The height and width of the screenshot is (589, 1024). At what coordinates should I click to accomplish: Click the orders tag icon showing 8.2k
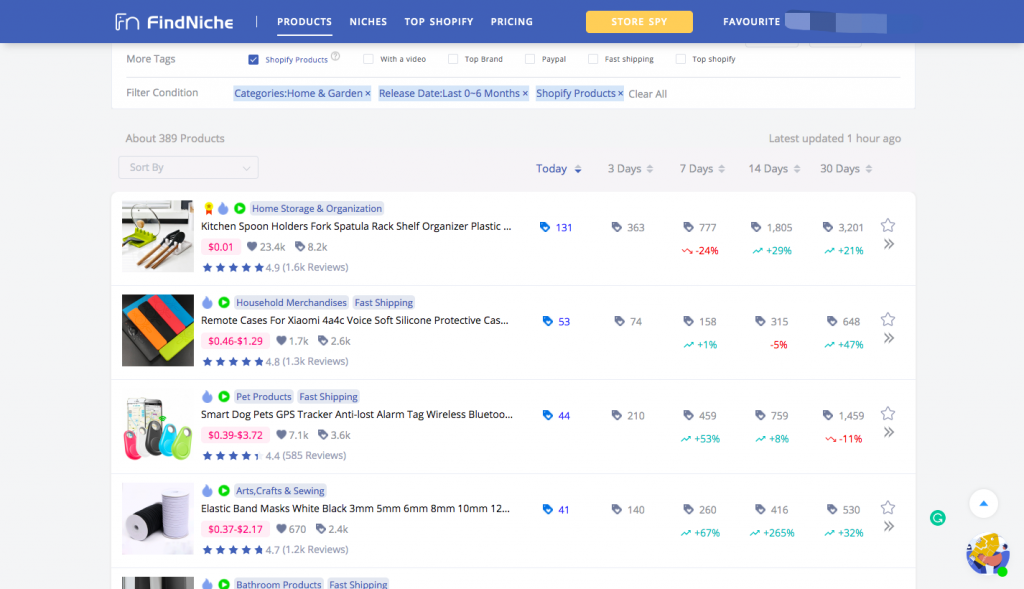(x=300, y=247)
